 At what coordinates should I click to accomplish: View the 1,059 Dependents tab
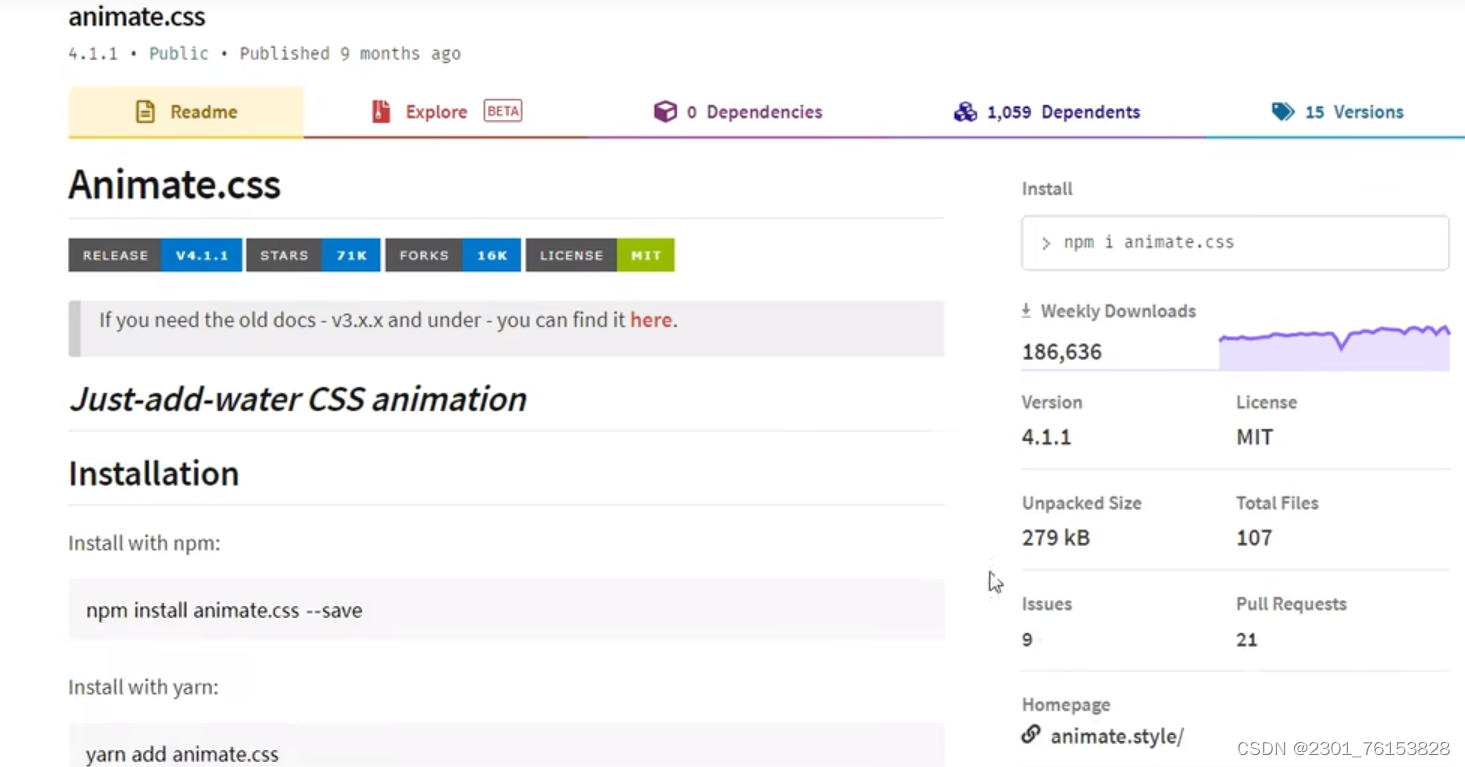tap(1047, 112)
